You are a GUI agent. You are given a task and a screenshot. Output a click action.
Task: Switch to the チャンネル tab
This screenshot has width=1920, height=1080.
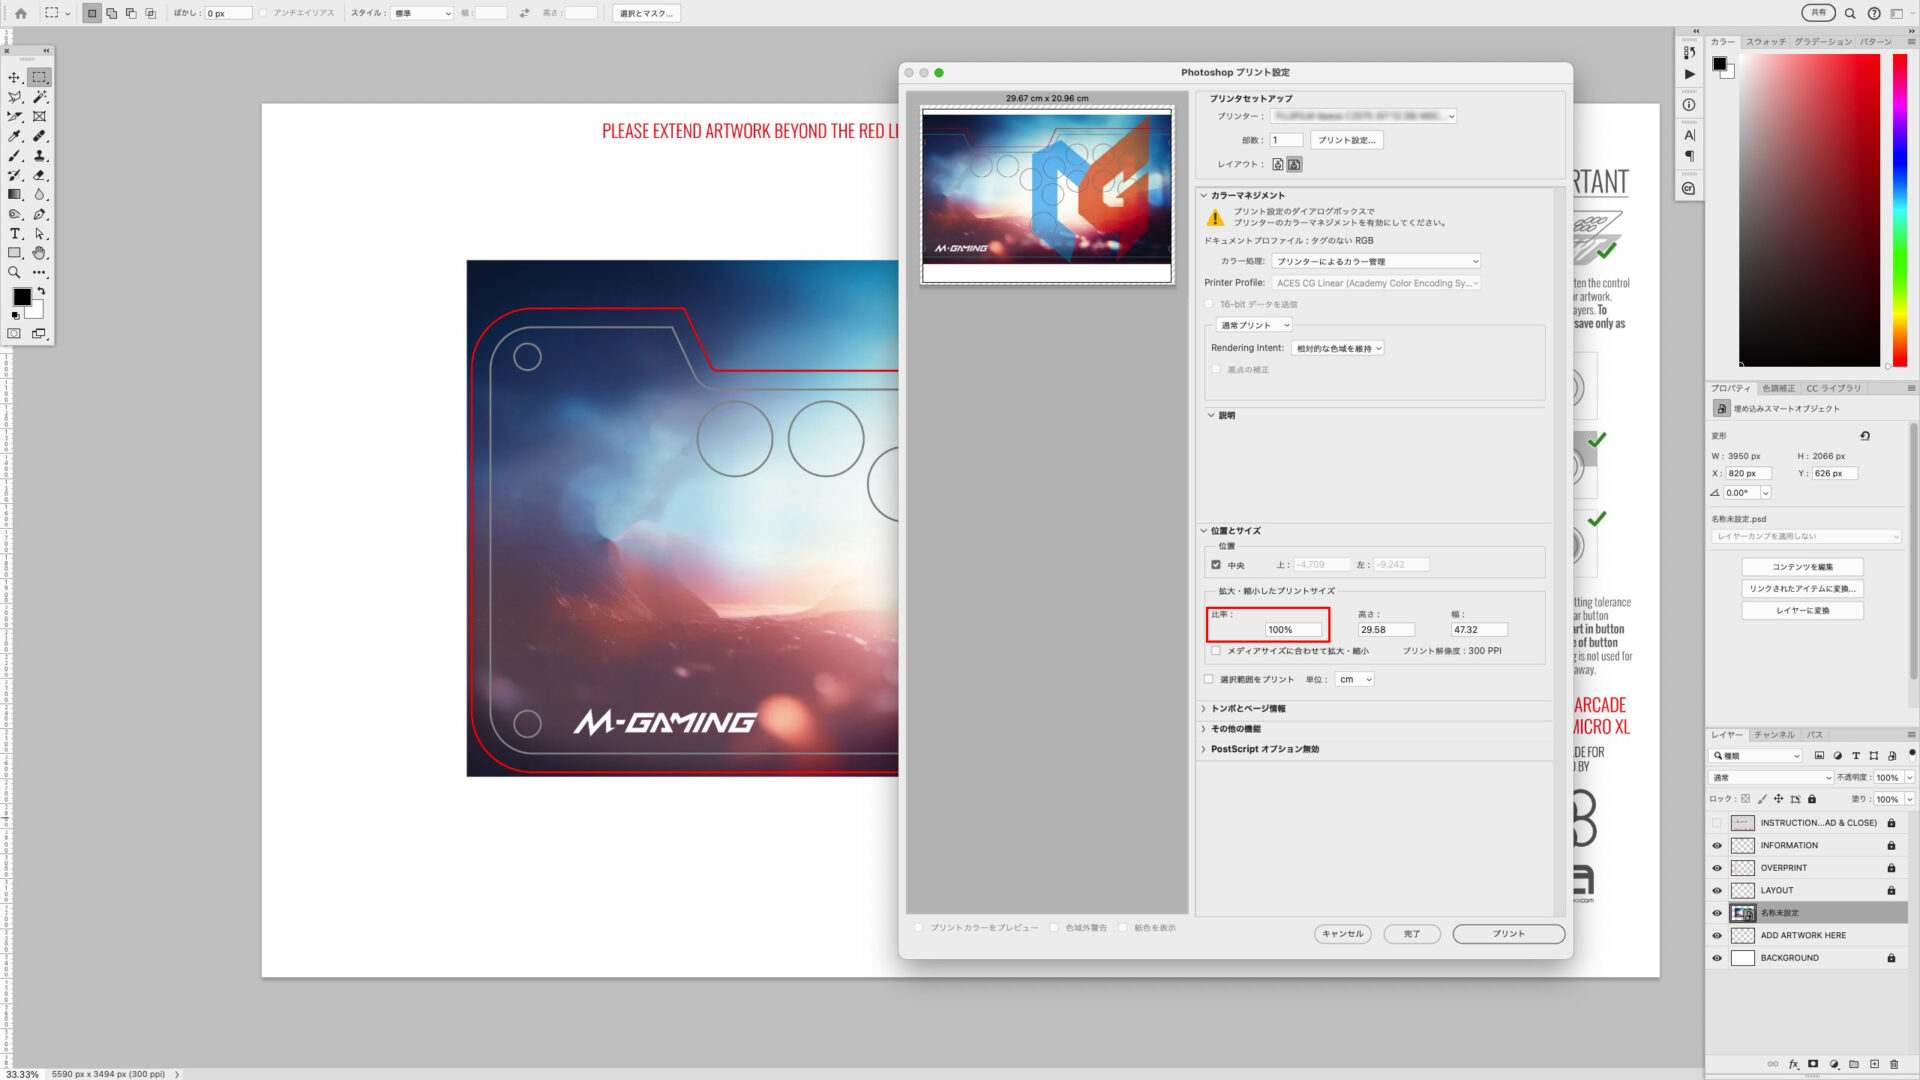click(x=1774, y=735)
